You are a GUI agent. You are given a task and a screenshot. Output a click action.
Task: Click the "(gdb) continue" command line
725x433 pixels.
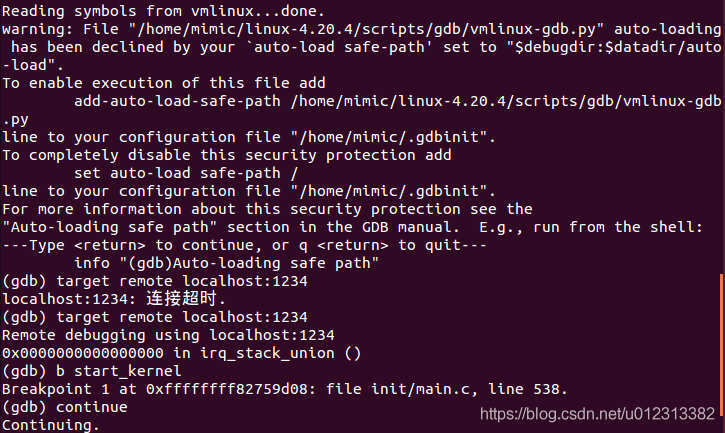tap(65, 407)
